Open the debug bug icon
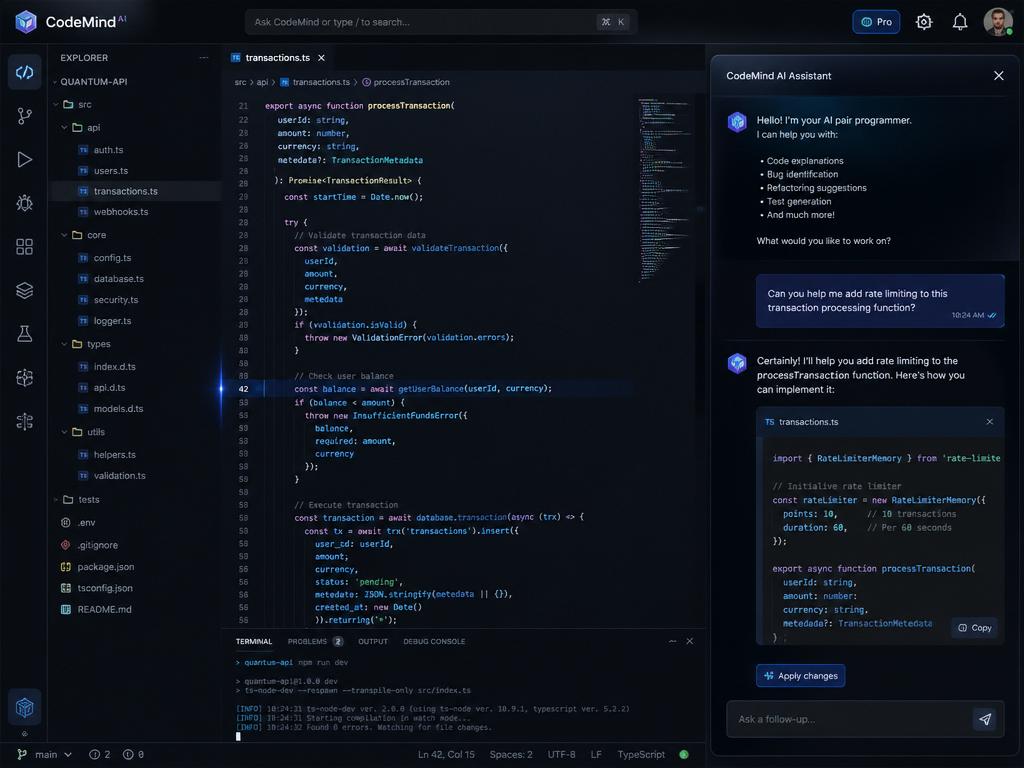1024x768 pixels. click(25, 203)
